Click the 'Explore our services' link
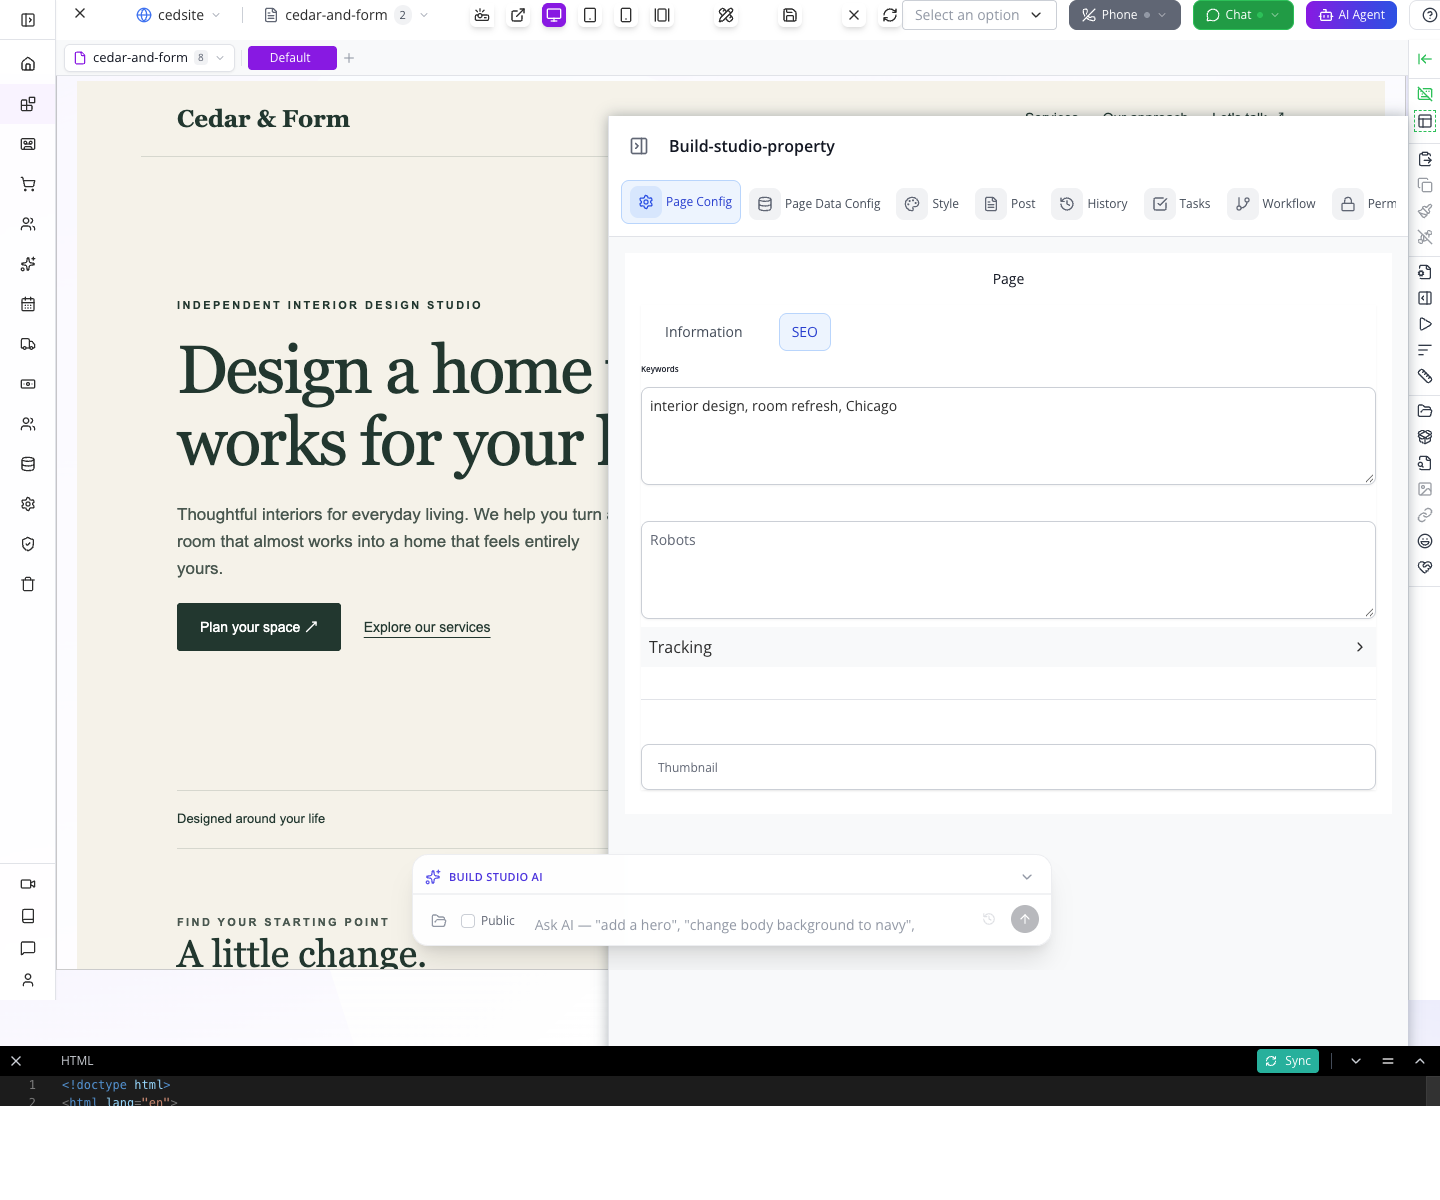The width and height of the screenshot is (1440, 1200). point(427,627)
